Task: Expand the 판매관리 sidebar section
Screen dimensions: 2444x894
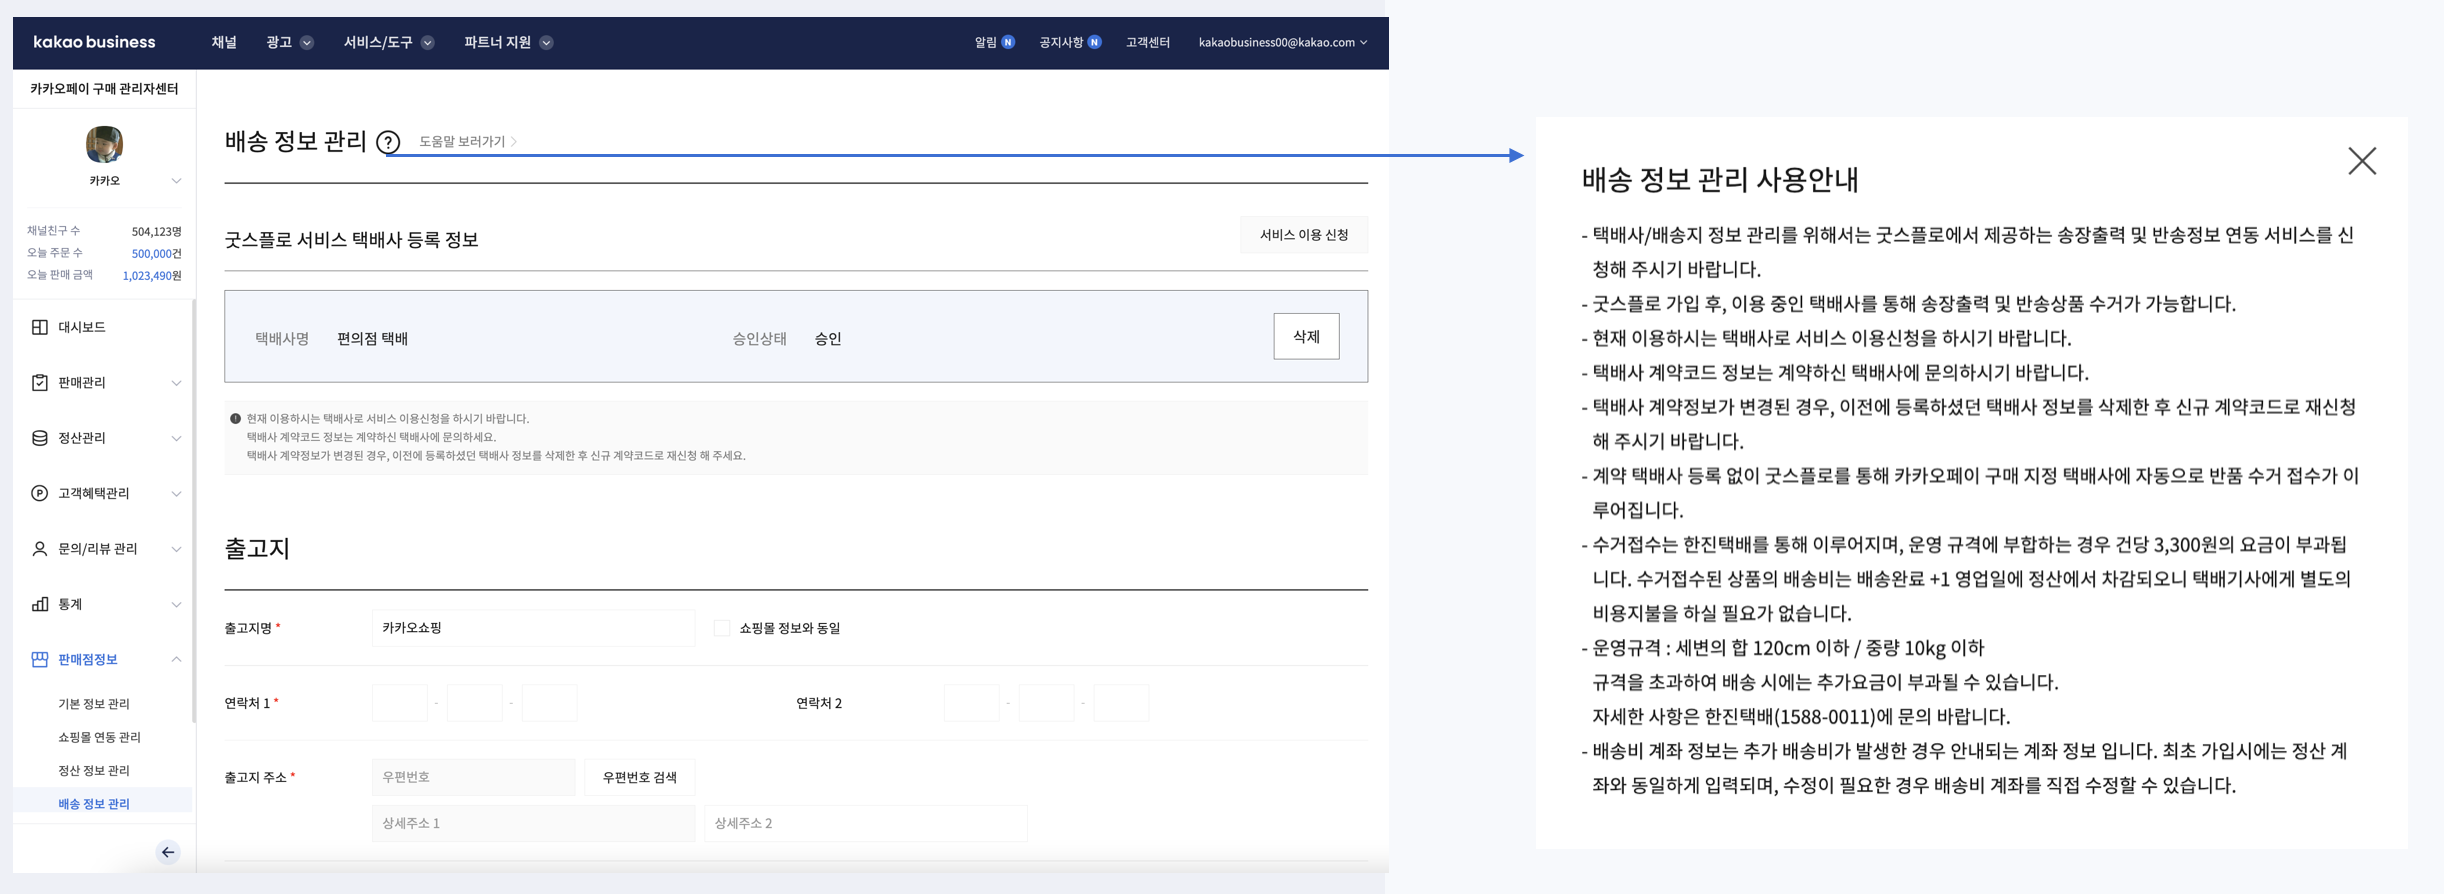Action: pos(176,383)
